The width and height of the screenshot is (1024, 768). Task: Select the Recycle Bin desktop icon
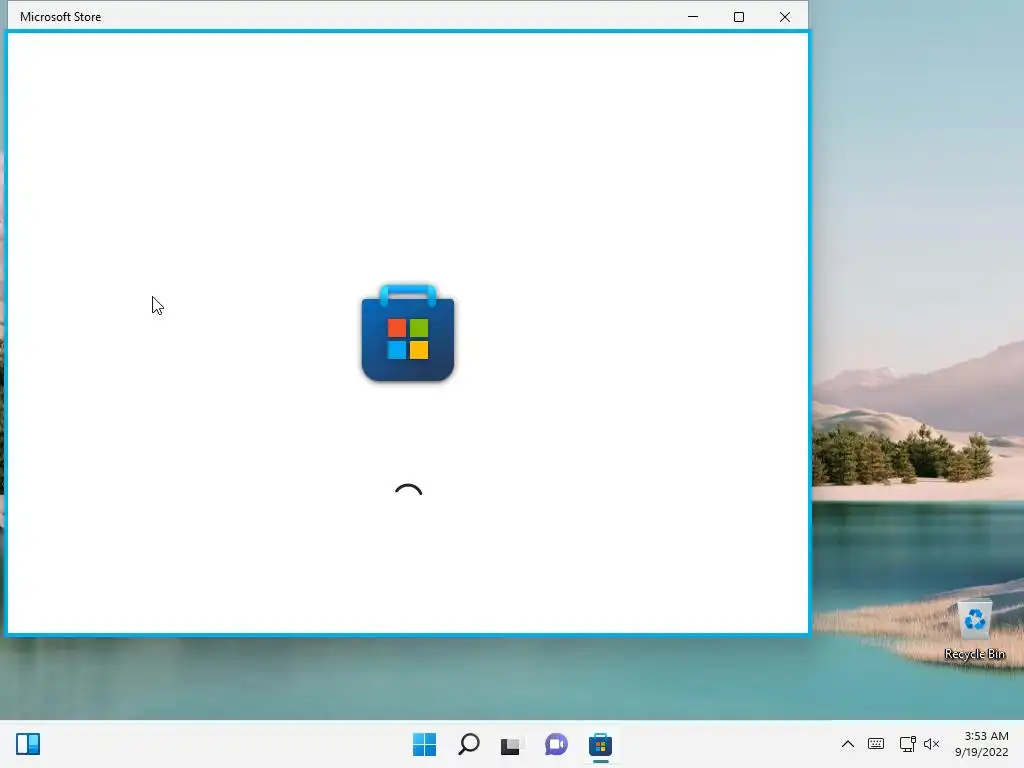(x=974, y=630)
